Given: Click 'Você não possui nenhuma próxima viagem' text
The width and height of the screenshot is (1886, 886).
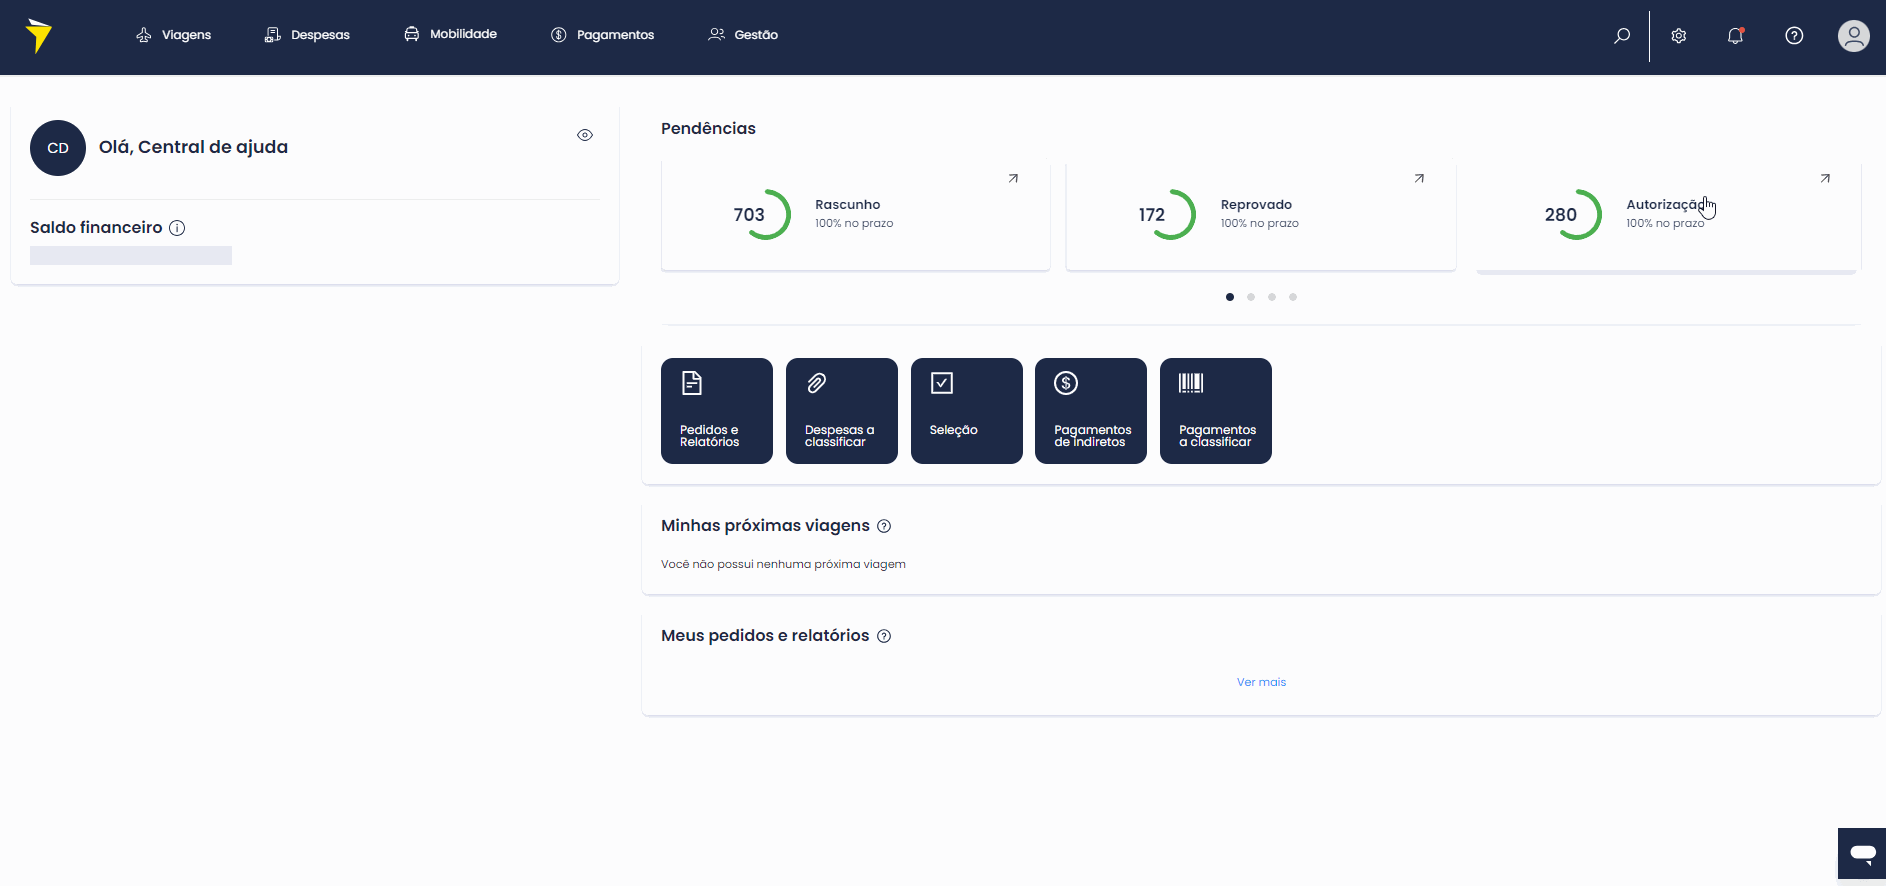Looking at the screenshot, I should tap(783, 564).
